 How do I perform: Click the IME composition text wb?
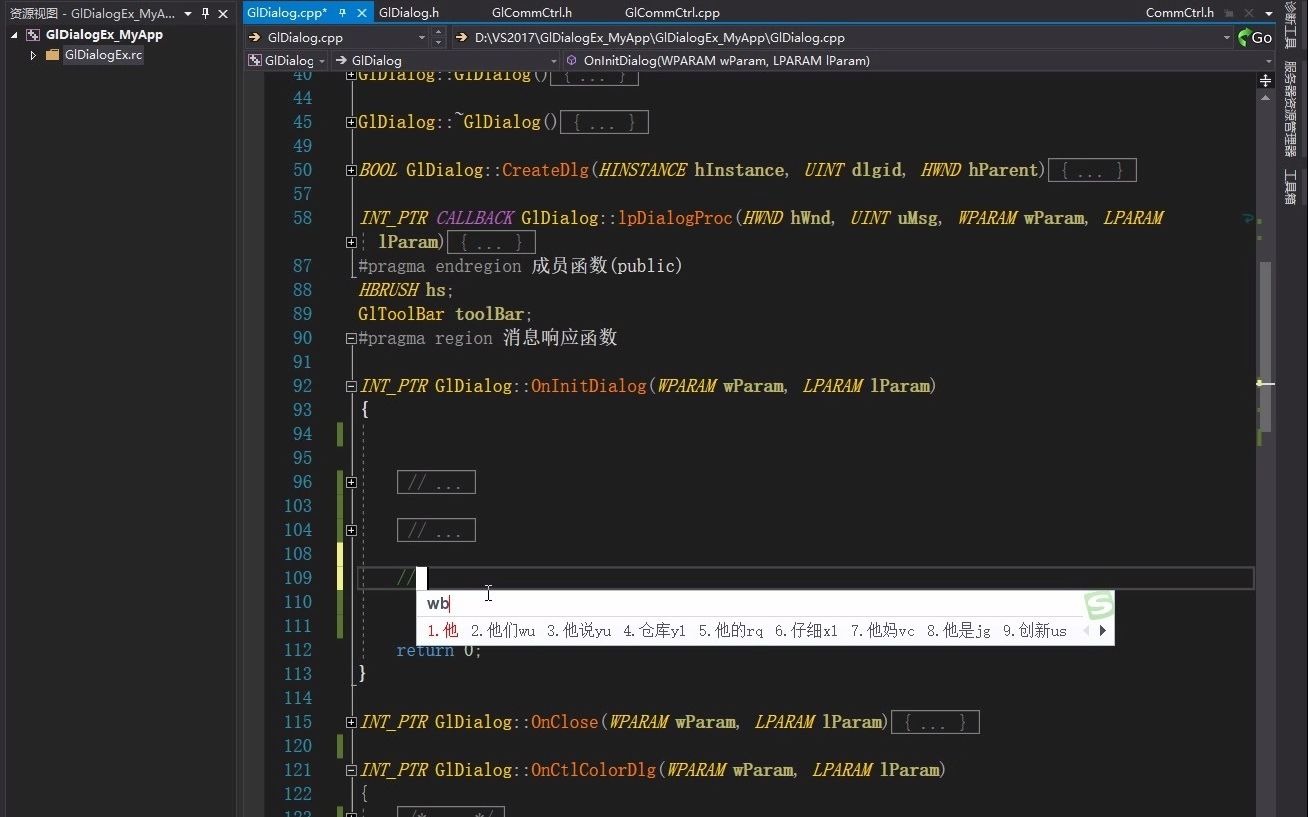(438, 603)
